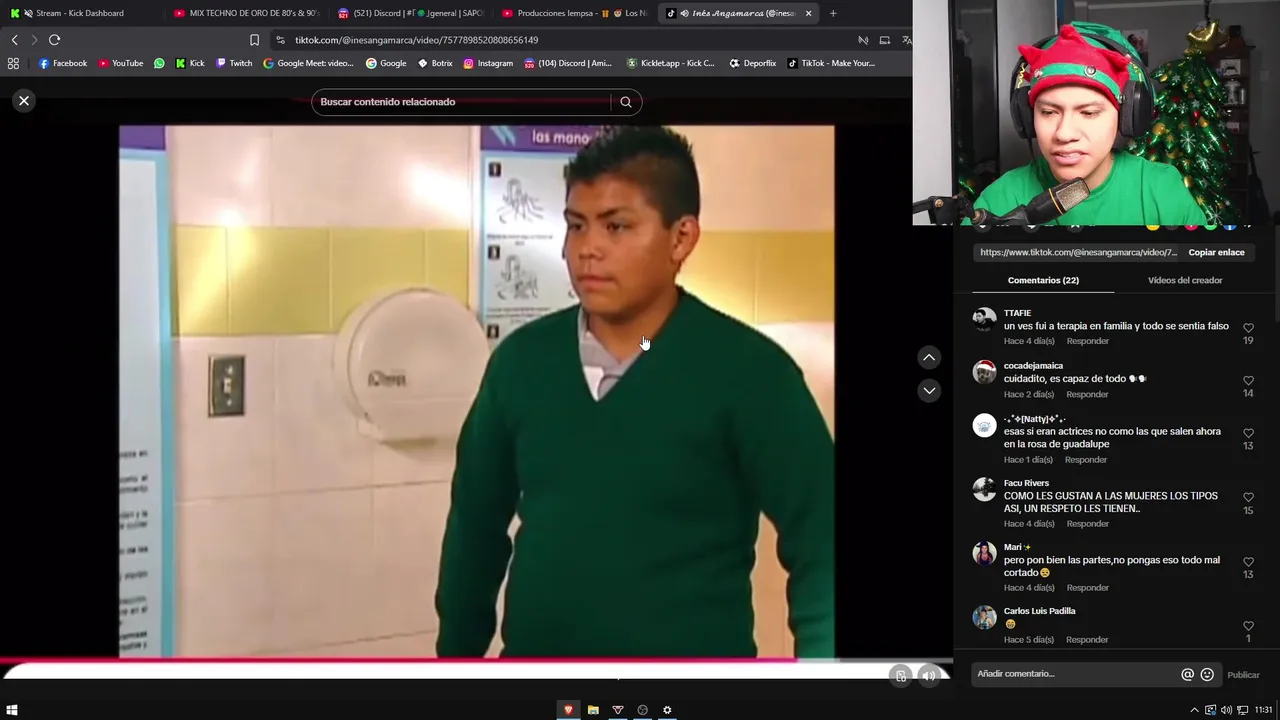Click the search magnifier icon
This screenshot has height=720, width=1280.
coord(626,102)
